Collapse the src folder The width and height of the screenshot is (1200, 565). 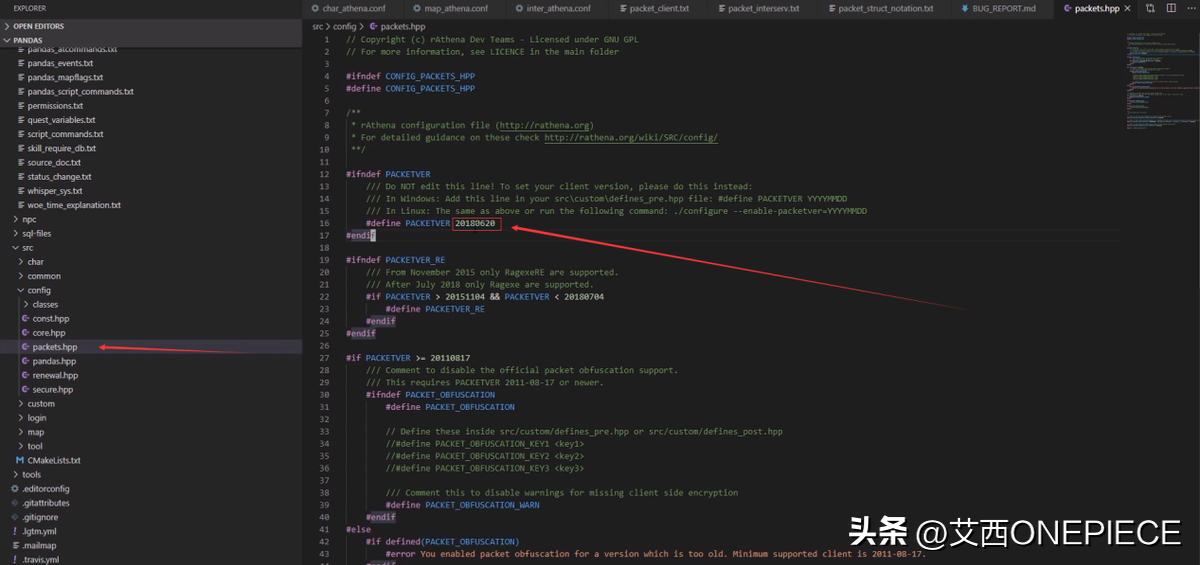click(x=15, y=247)
